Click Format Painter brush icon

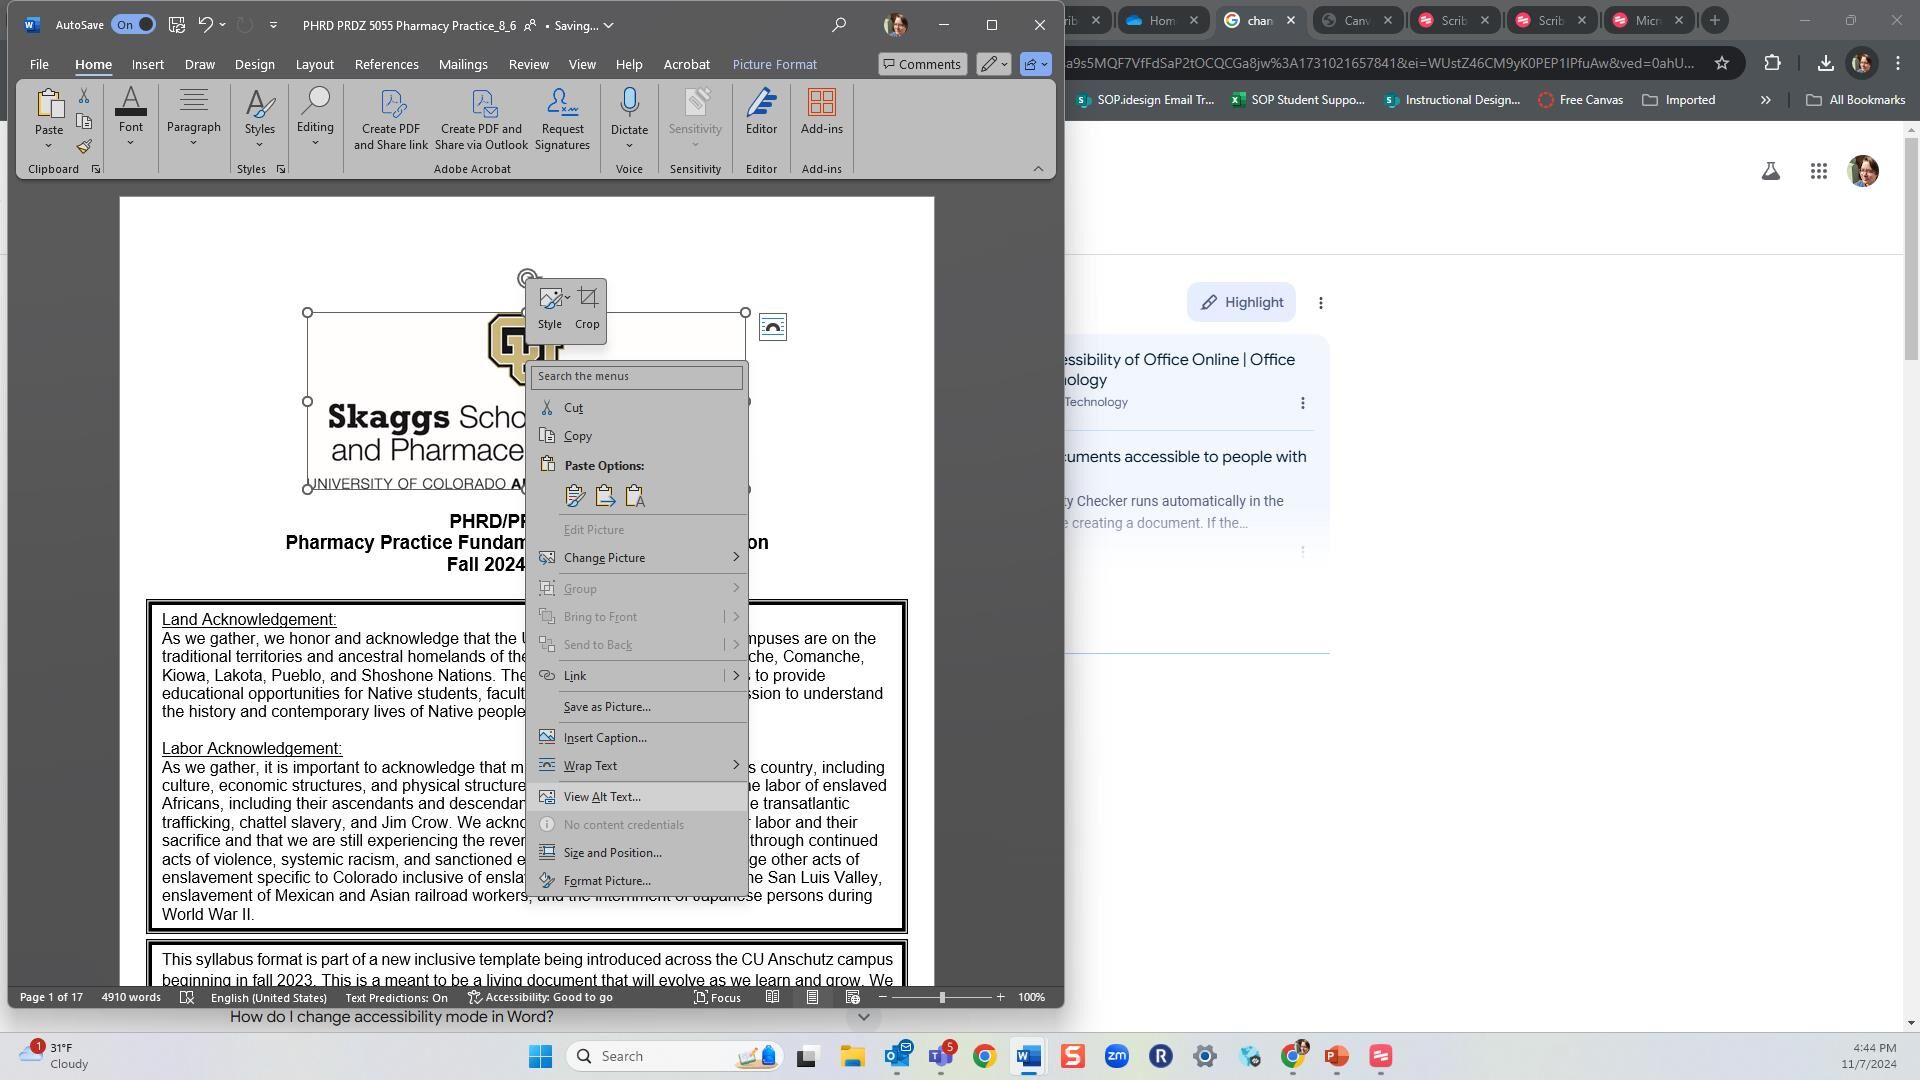click(x=84, y=147)
